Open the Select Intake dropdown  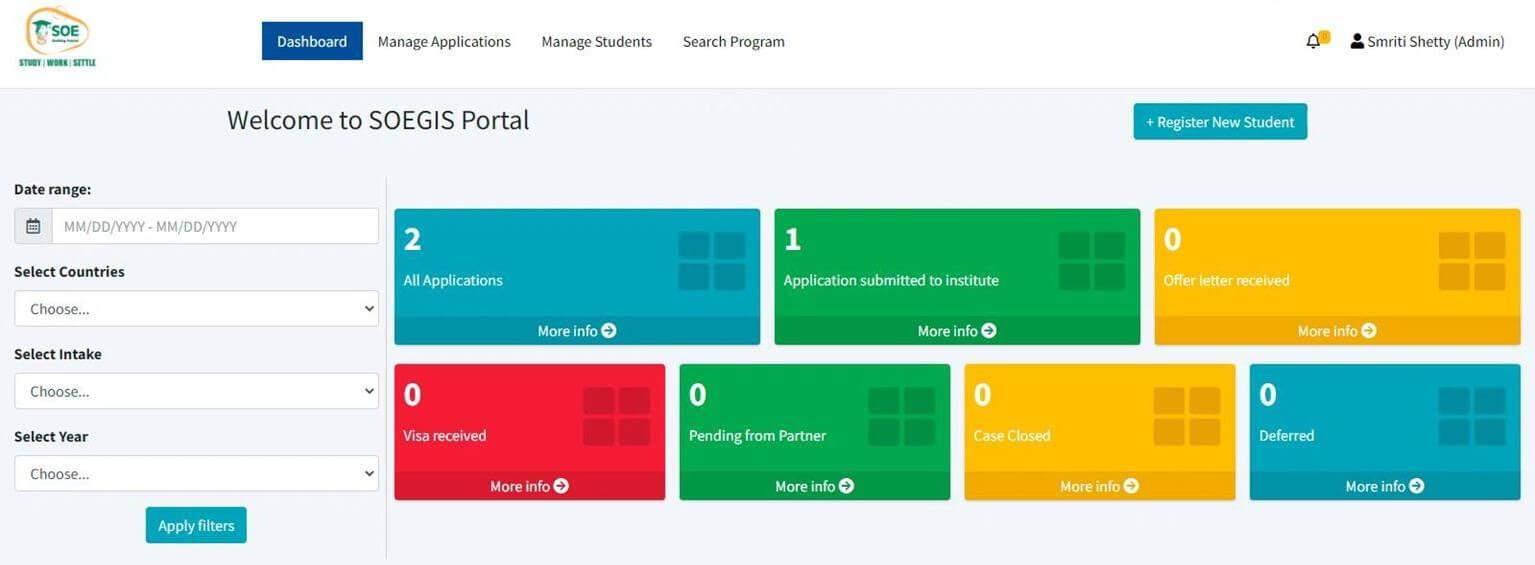pos(196,391)
